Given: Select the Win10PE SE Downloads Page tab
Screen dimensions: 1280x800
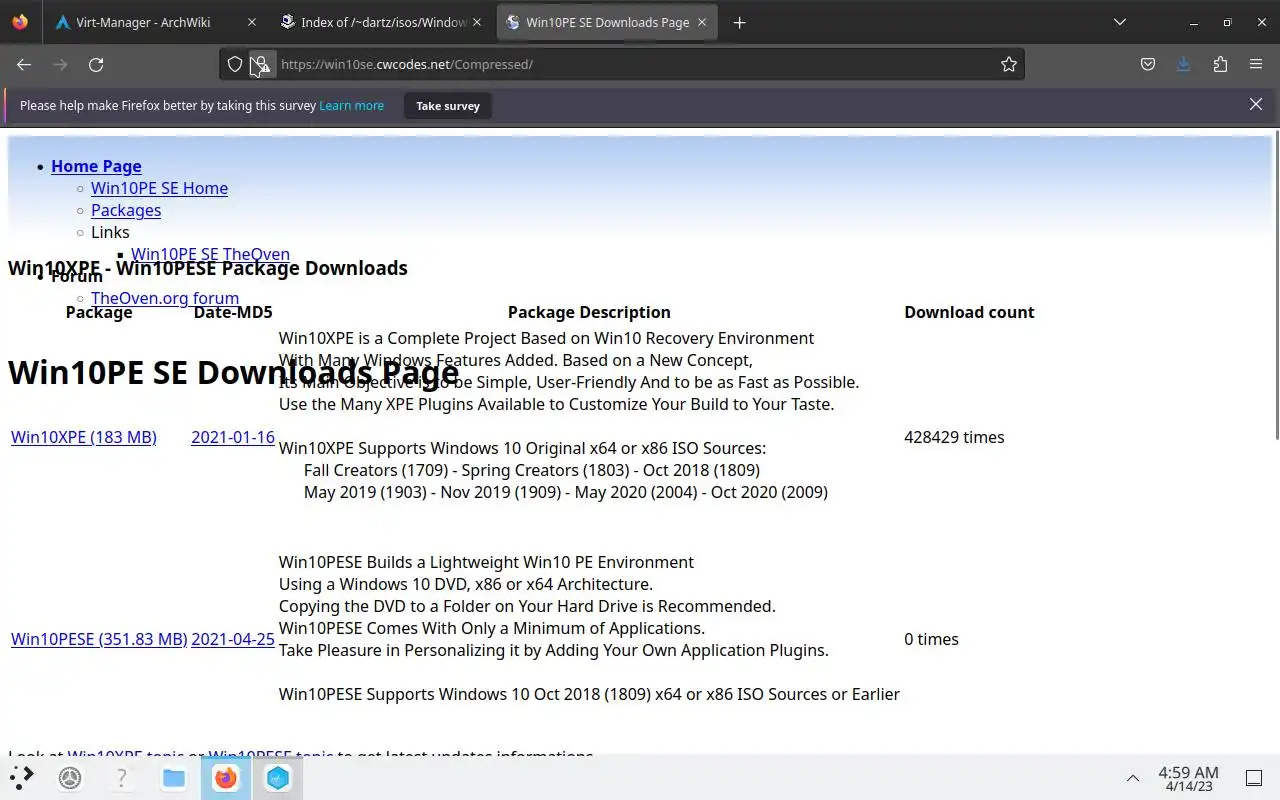Looking at the screenshot, I should [608, 22].
